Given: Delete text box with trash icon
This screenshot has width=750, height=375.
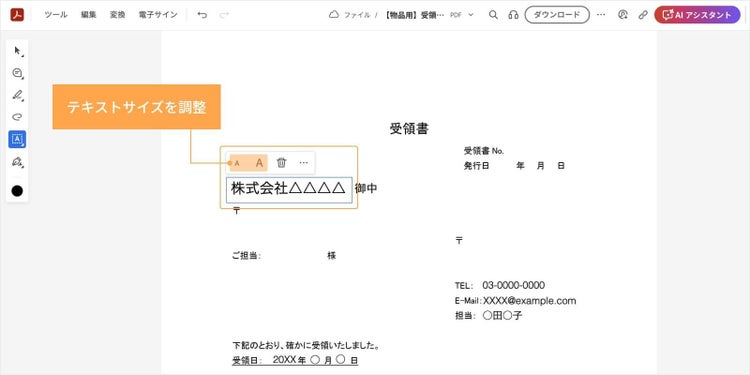Looking at the screenshot, I should point(282,163).
